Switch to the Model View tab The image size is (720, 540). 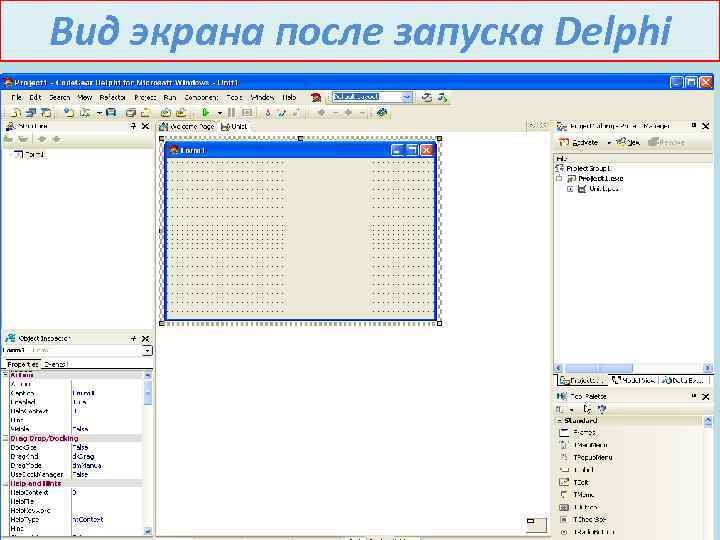[x=633, y=380]
